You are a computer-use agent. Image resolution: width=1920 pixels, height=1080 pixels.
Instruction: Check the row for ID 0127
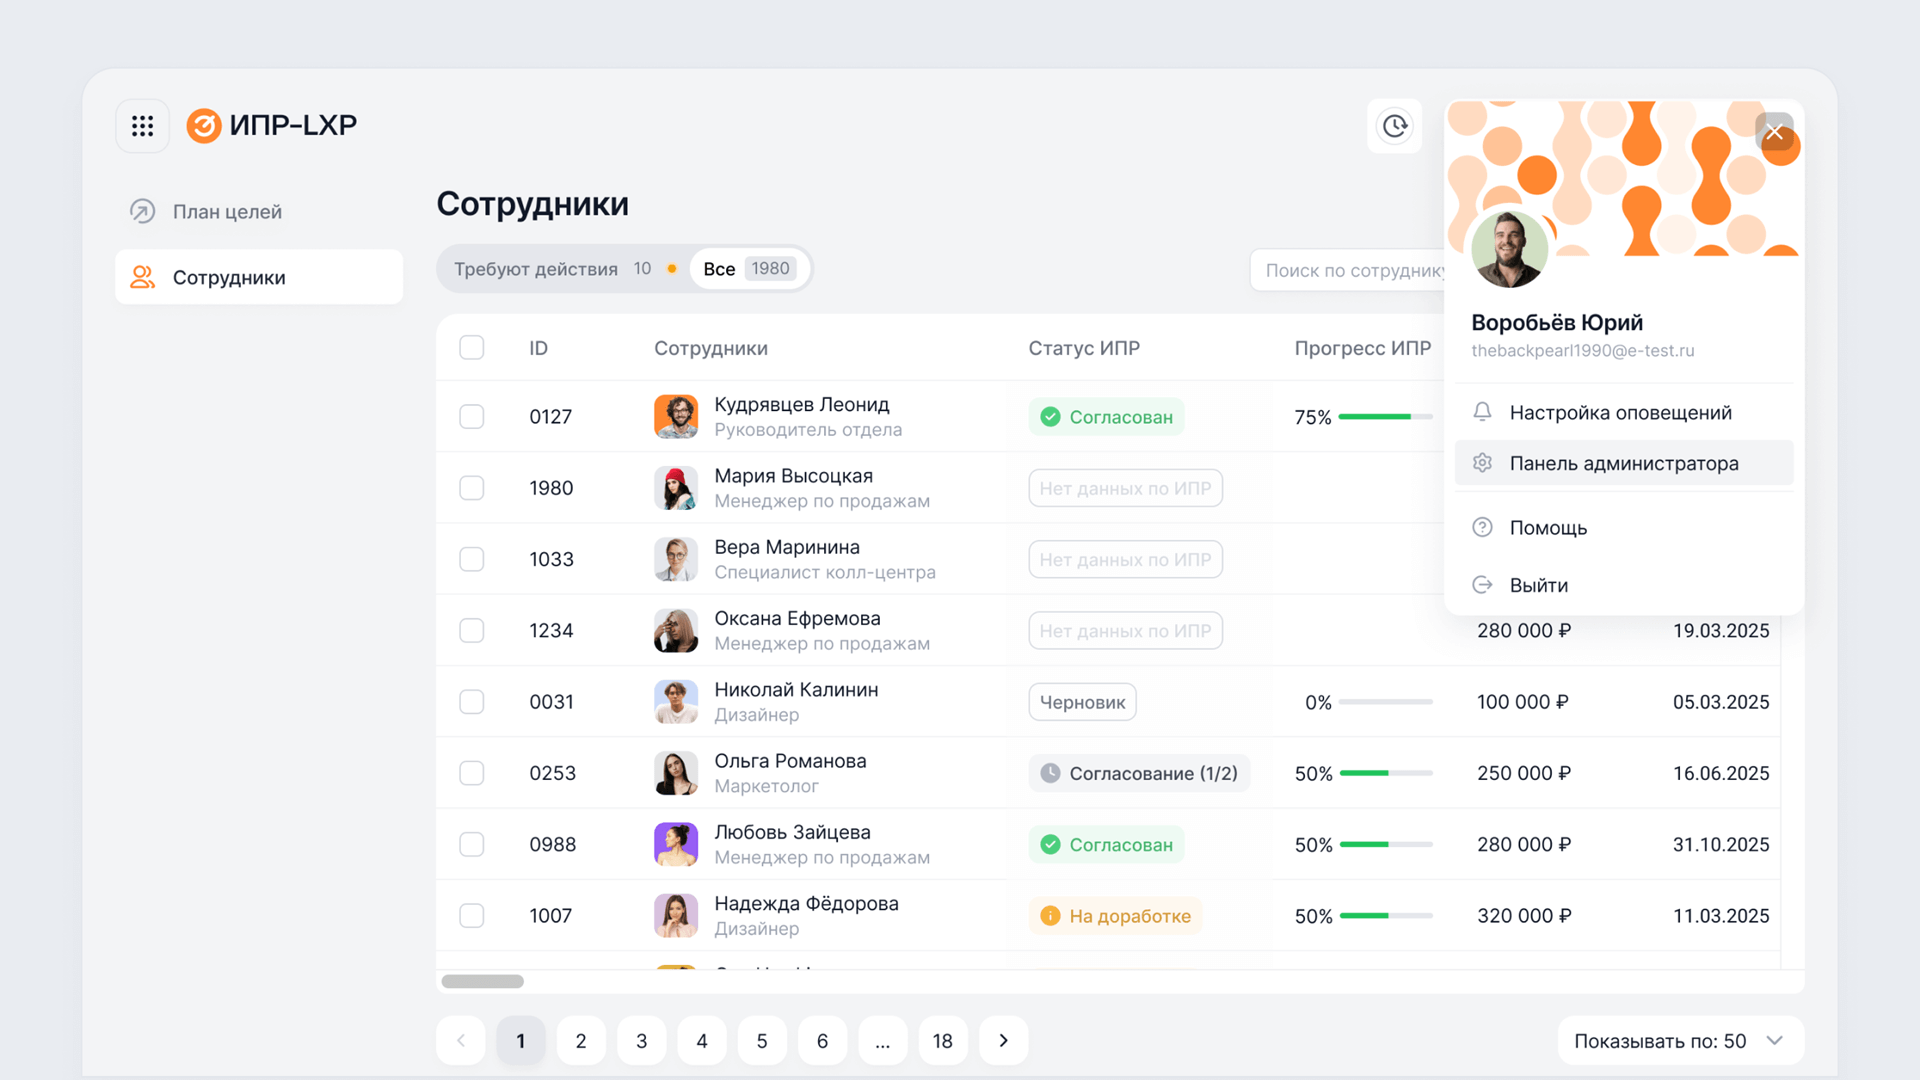tap(472, 416)
